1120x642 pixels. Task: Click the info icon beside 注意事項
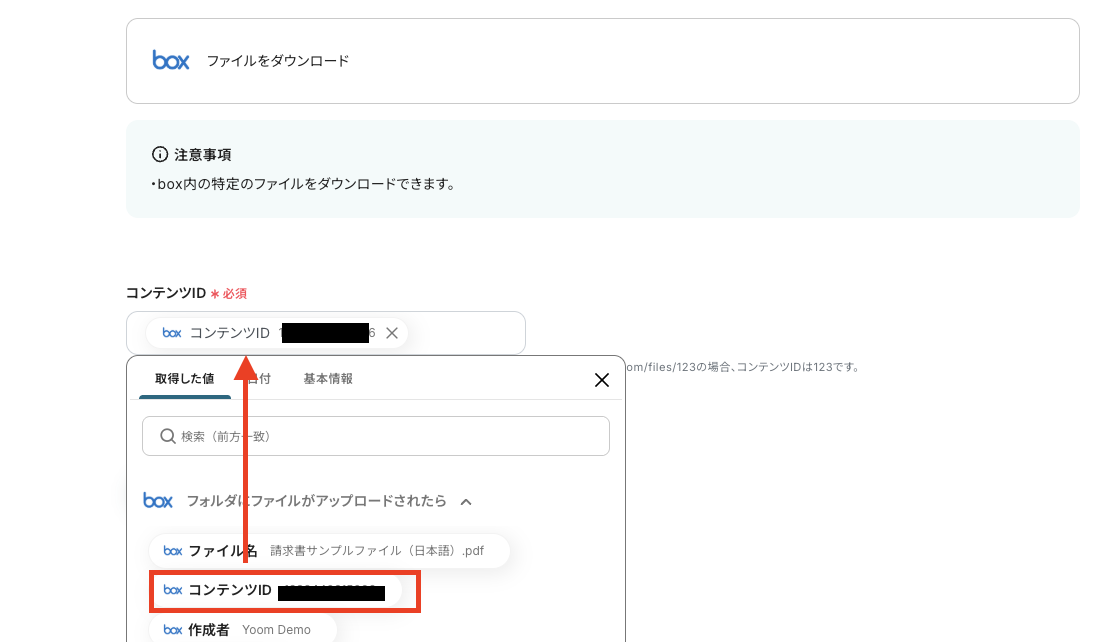point(159,154)
